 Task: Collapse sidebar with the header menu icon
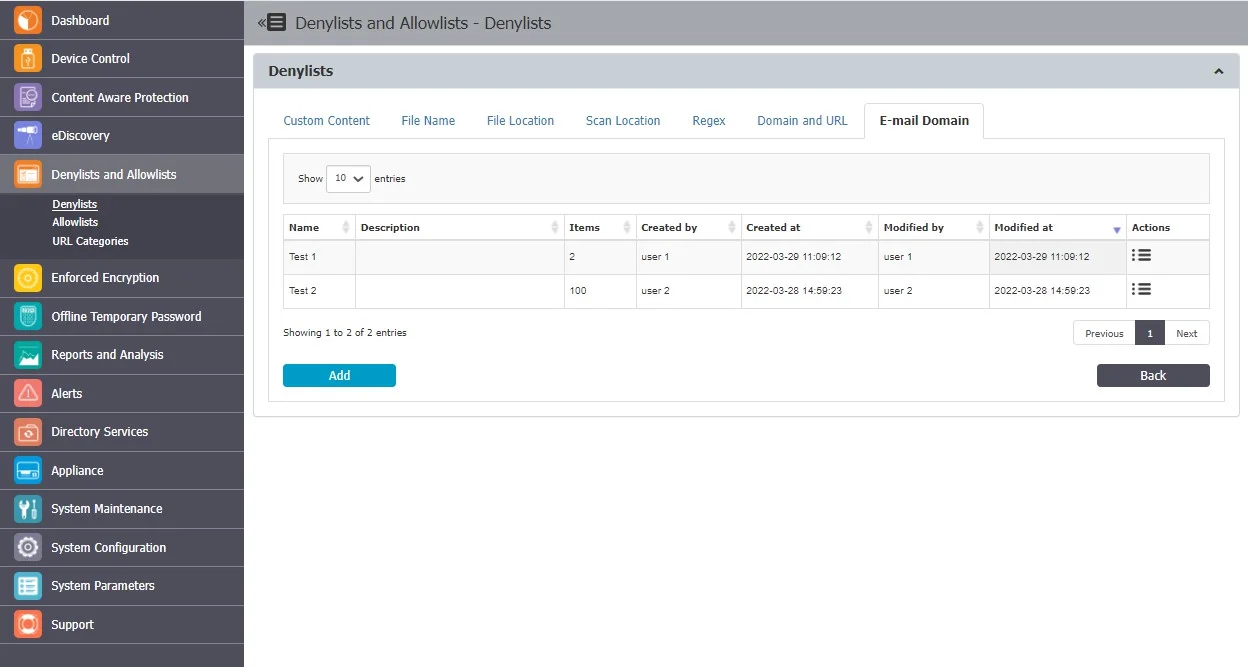coord(272,22)
